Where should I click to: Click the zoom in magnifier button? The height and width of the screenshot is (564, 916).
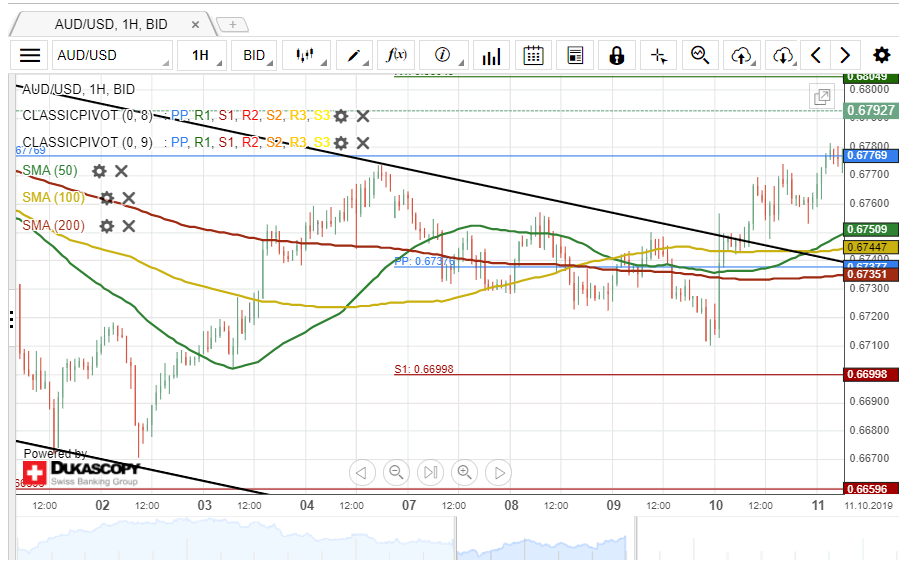click(x=464, y=472)
